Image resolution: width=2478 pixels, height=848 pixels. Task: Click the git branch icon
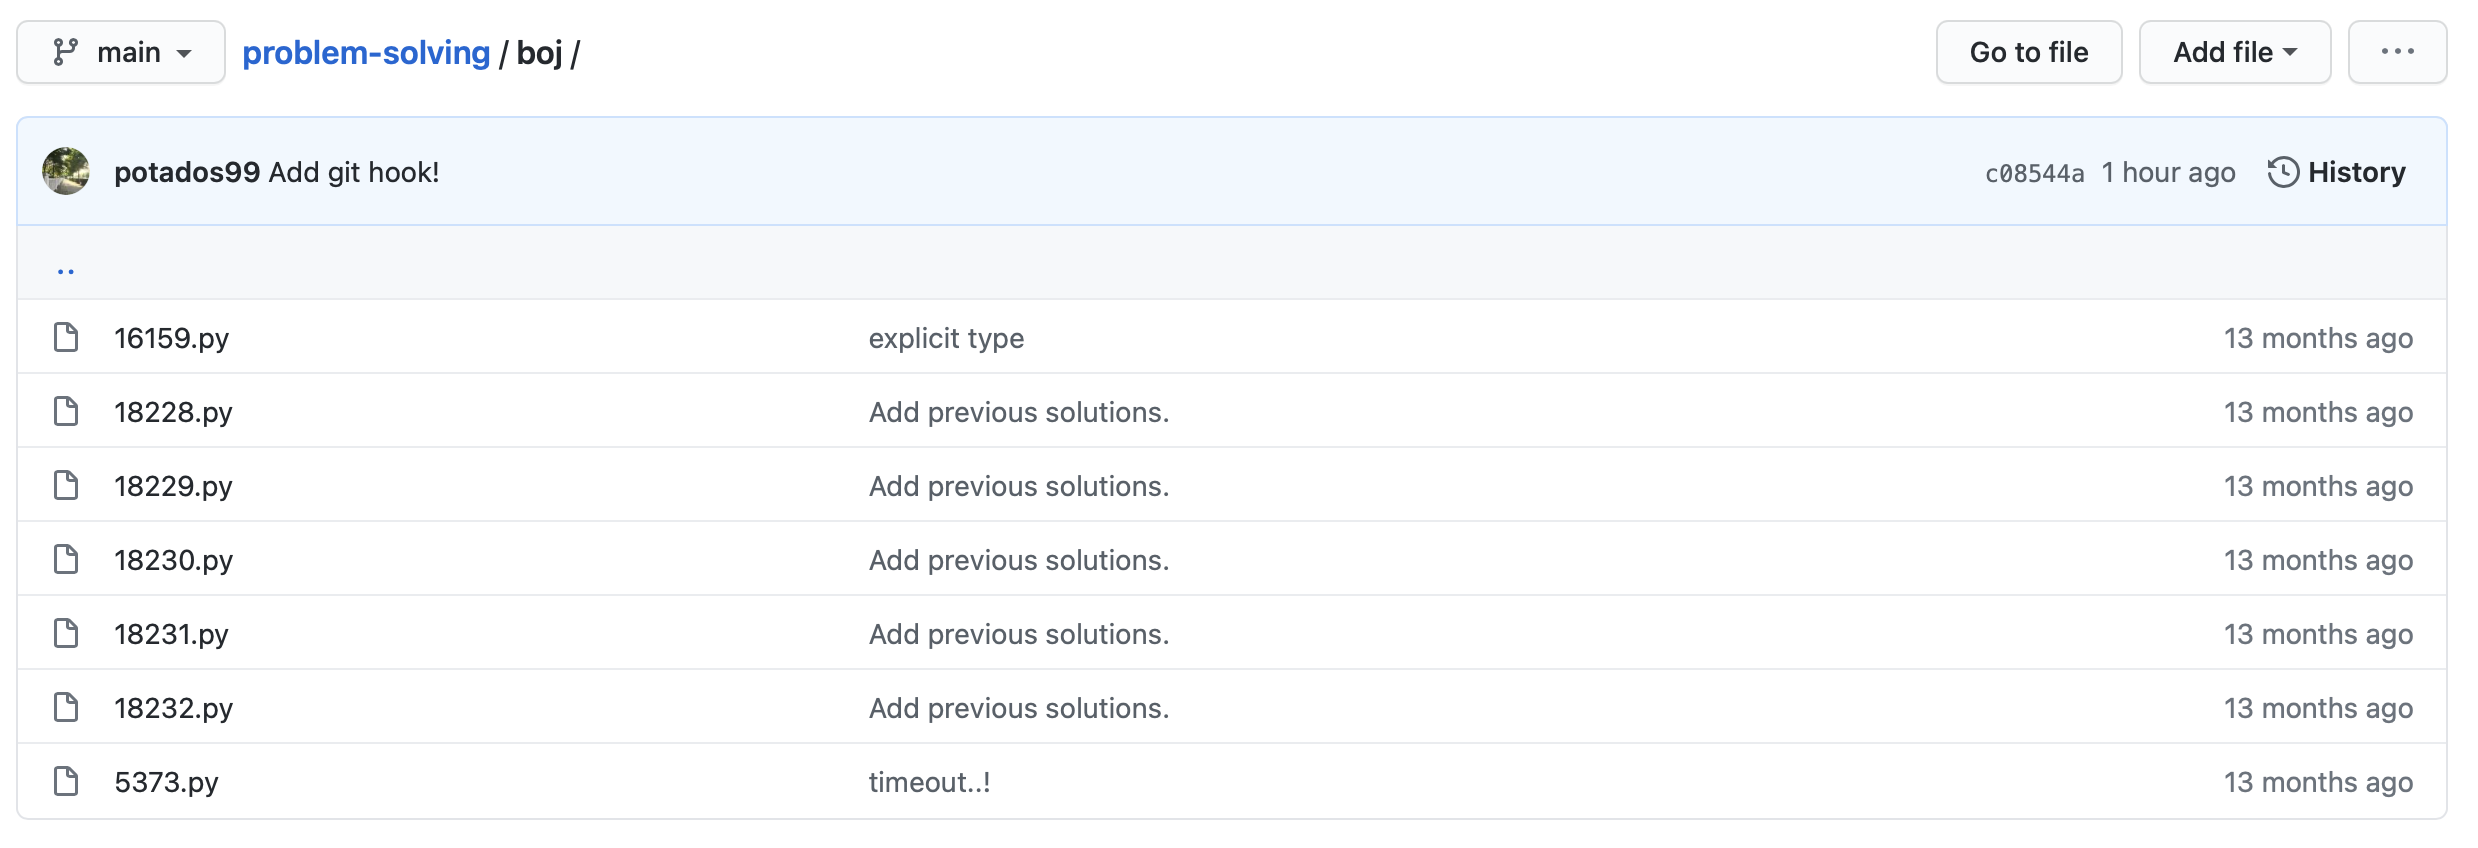click(x=66, y=52)
